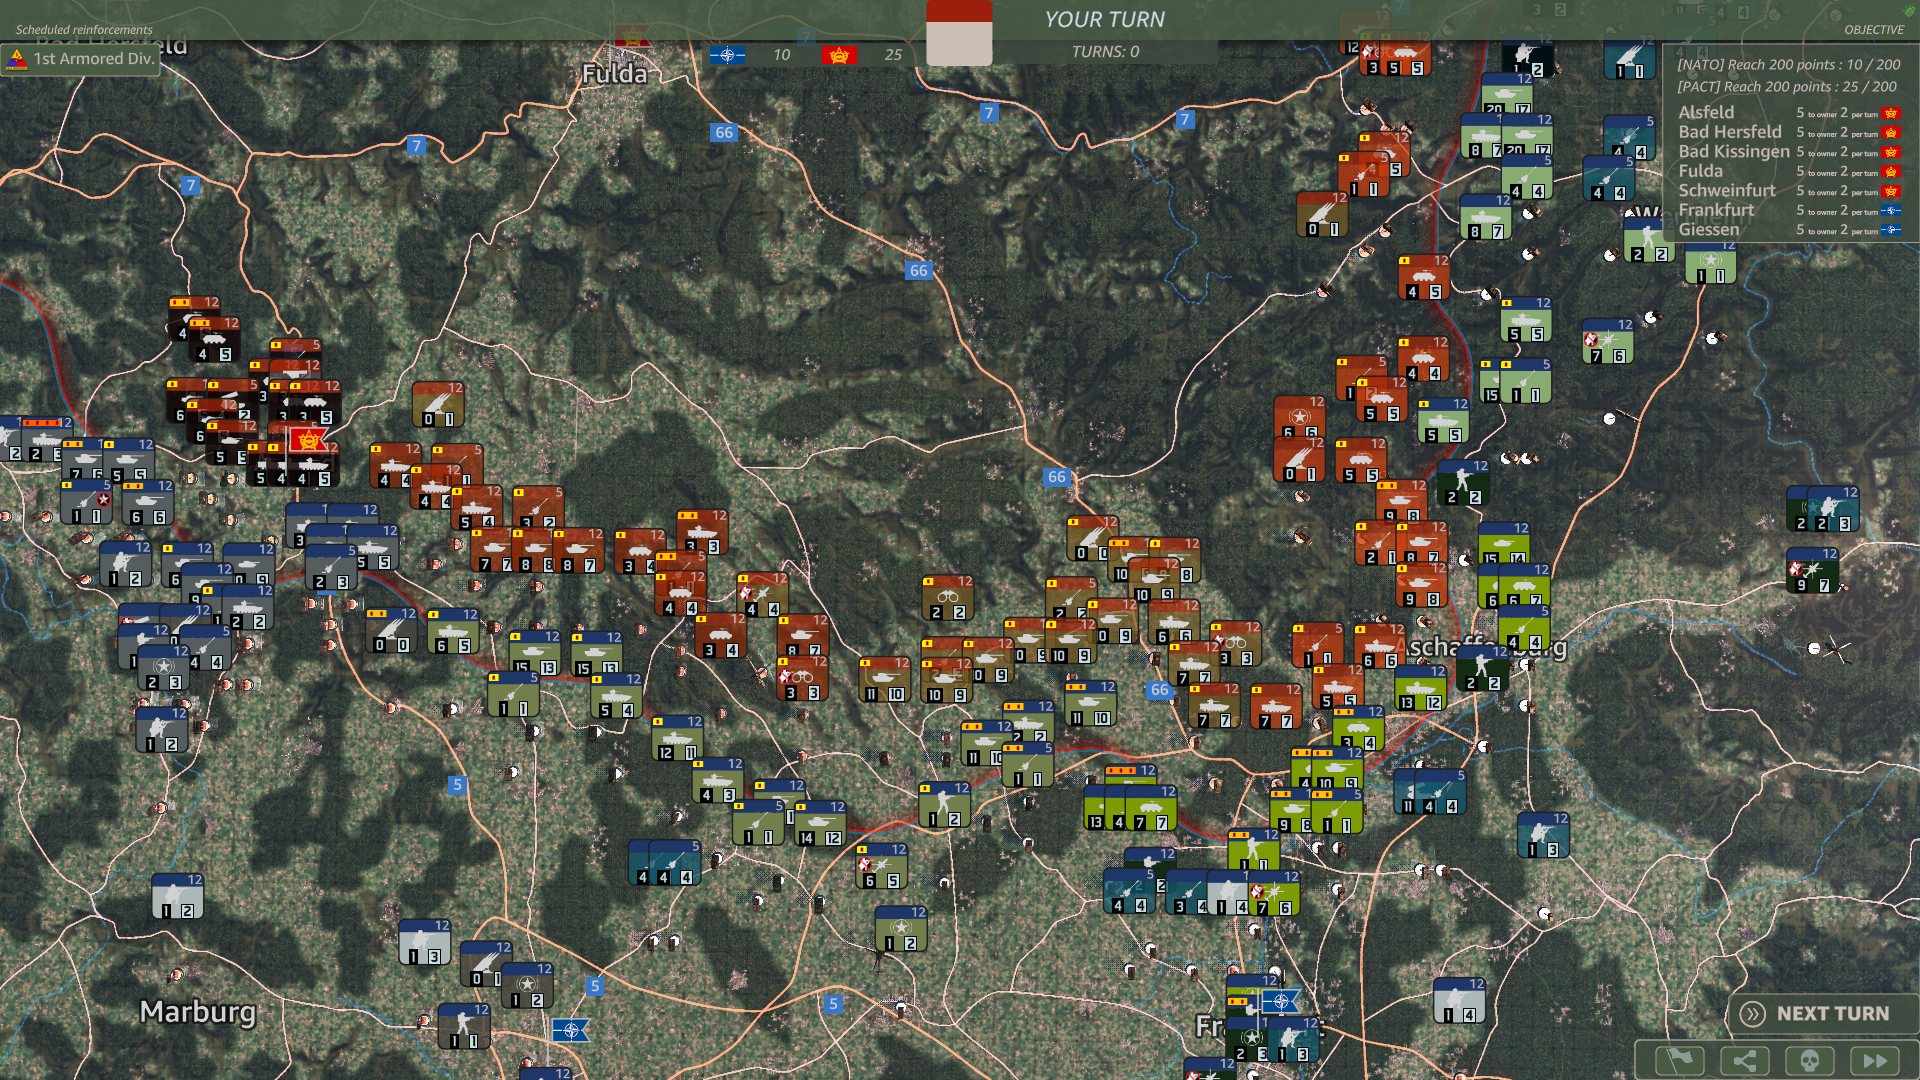The height and width of the screenshot is (1080, 1920).
Task: Click the red-white side color banner
Action: tap(959, 33)
